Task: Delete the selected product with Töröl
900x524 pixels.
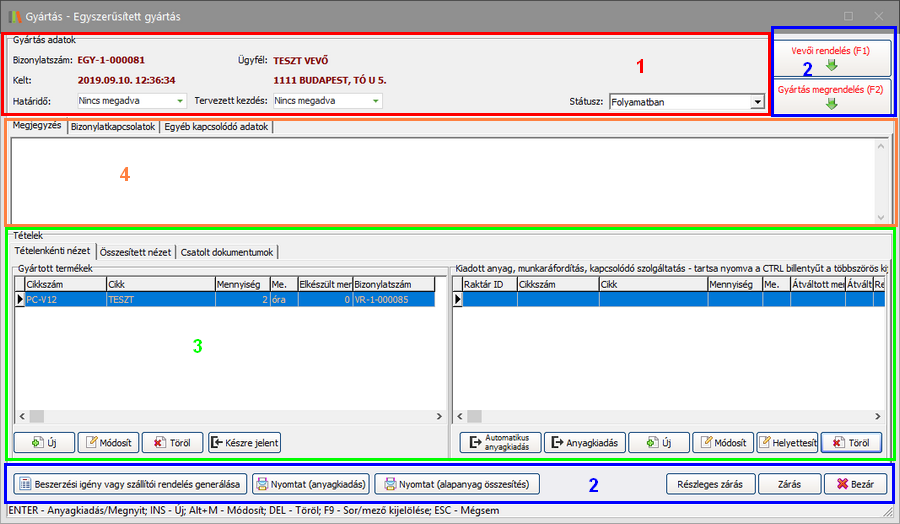Action: pos(171,442)
